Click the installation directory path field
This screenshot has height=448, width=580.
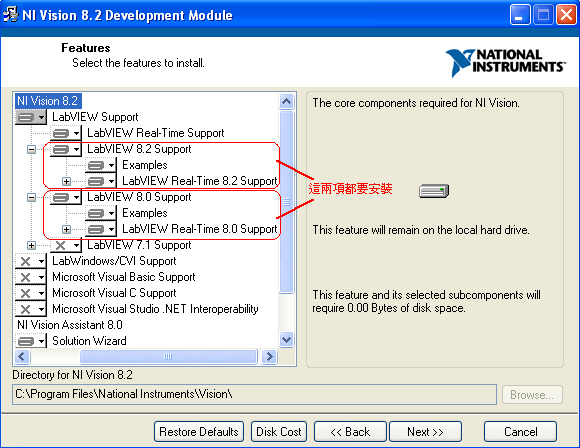254,394
